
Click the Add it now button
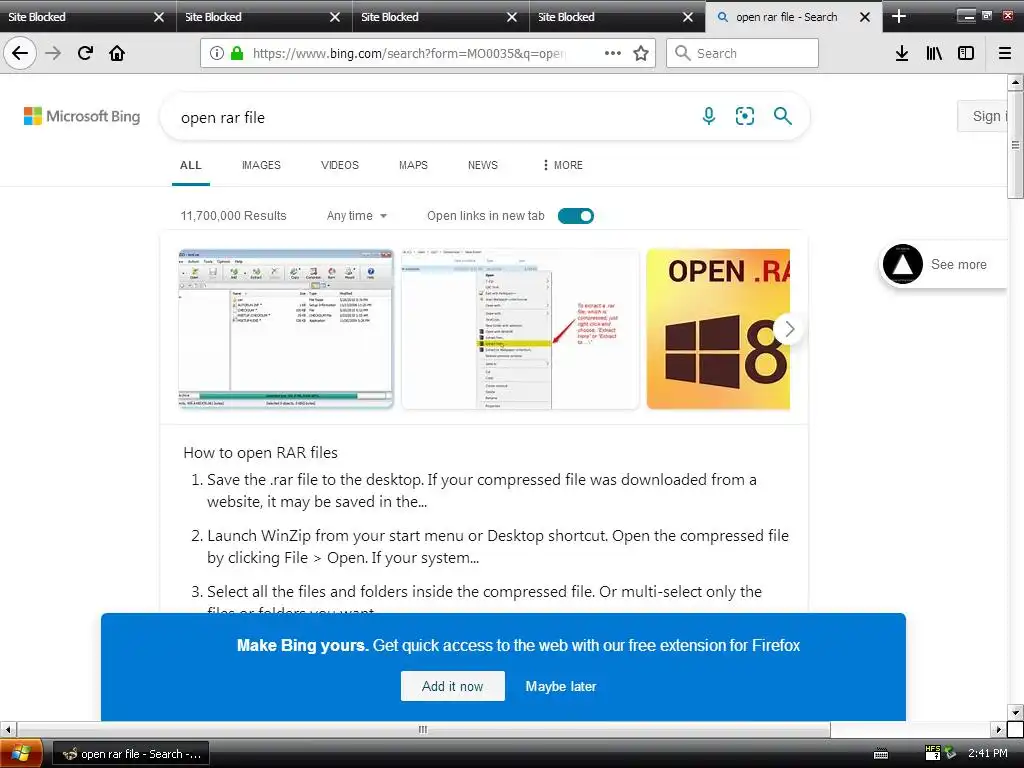coord(453,686)
